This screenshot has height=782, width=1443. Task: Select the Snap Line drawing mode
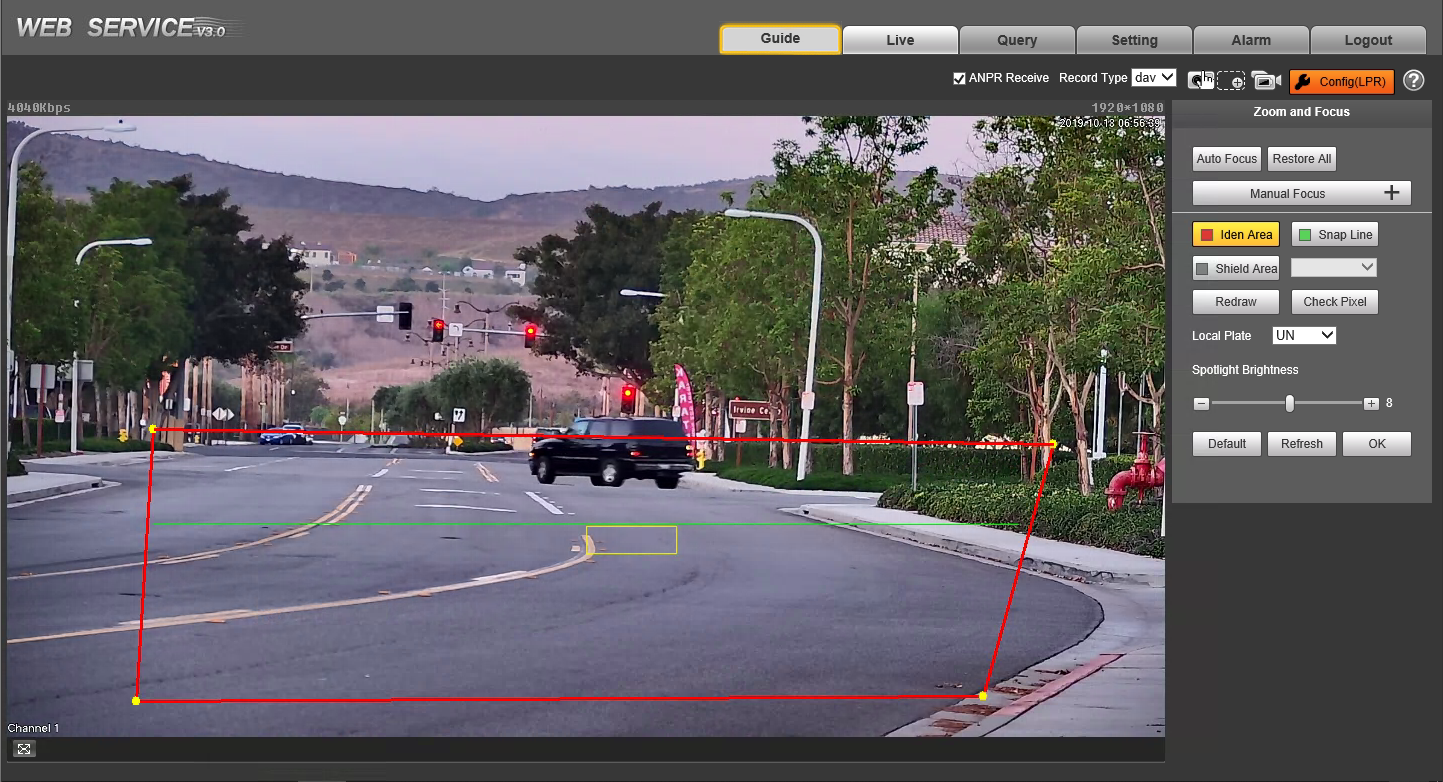tap(1335, 235)
